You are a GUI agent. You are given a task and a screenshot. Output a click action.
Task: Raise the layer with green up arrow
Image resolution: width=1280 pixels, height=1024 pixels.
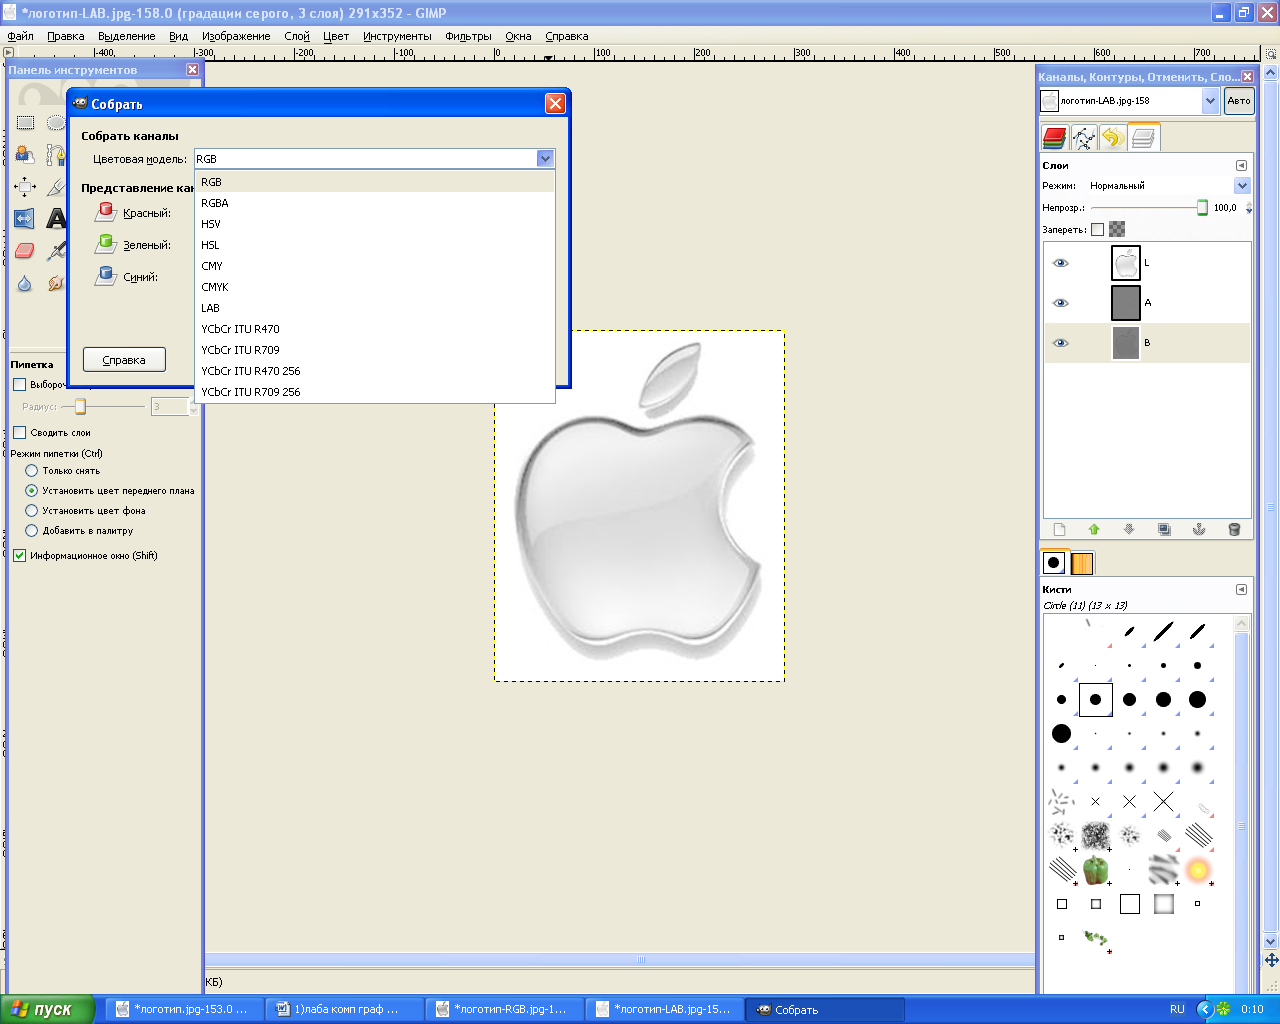click(x=1094, y=529)
